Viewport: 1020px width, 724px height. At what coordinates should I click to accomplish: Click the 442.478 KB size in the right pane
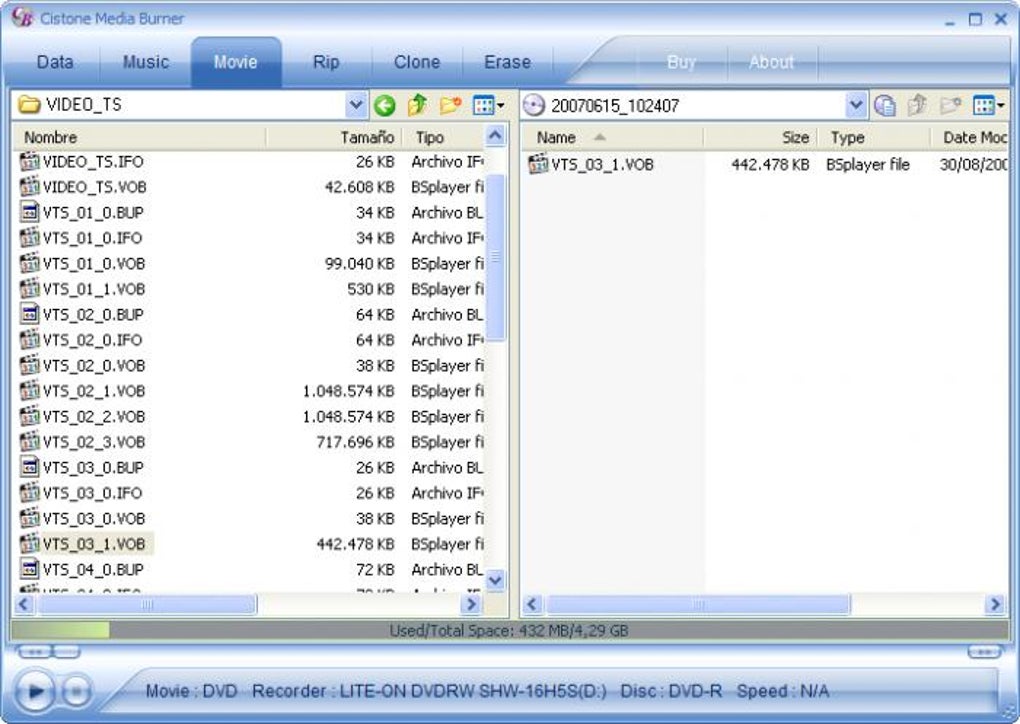coord(770,165)
